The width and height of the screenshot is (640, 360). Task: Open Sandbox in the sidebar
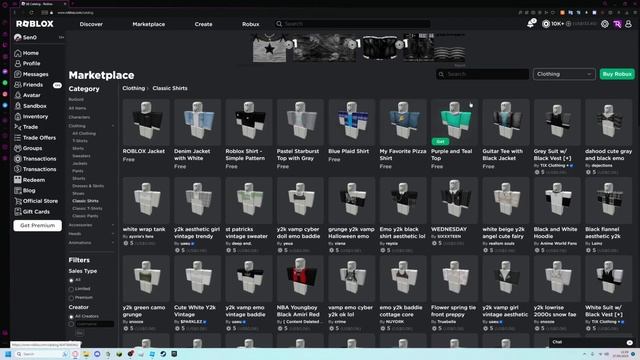(30, 106)
